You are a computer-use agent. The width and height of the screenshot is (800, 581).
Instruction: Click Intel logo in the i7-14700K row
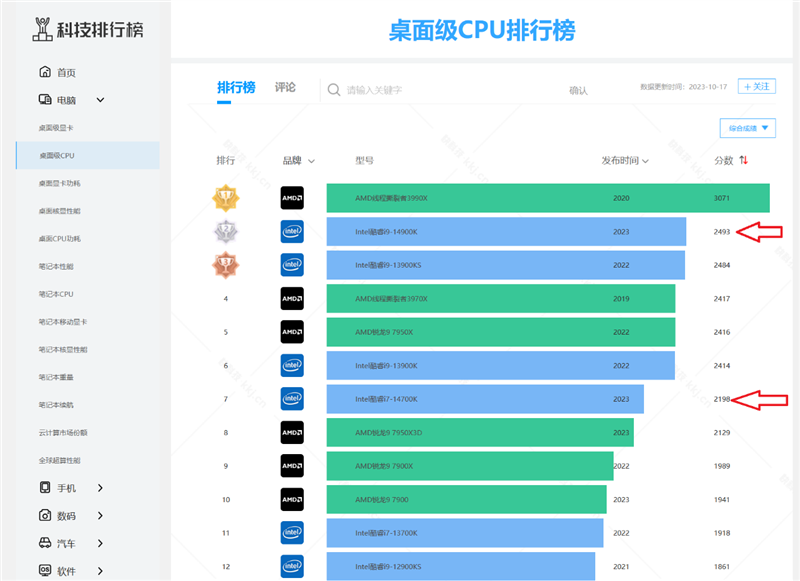292,399
